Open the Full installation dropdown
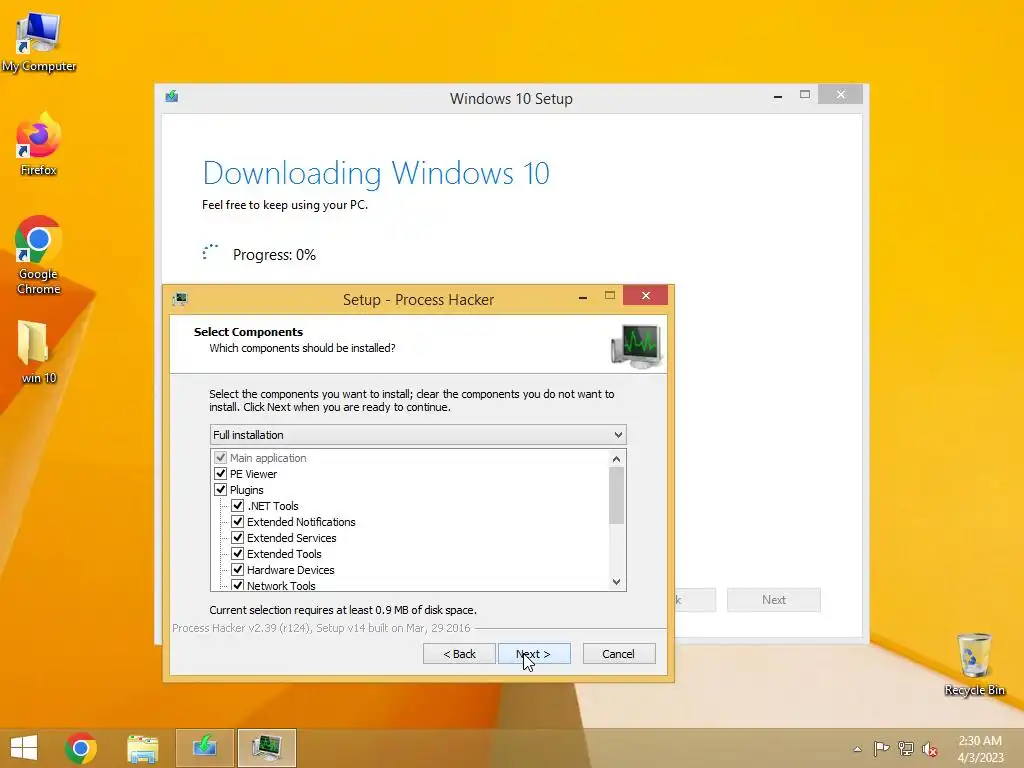Screen dimensions: 1024x768 coord(418,435)
